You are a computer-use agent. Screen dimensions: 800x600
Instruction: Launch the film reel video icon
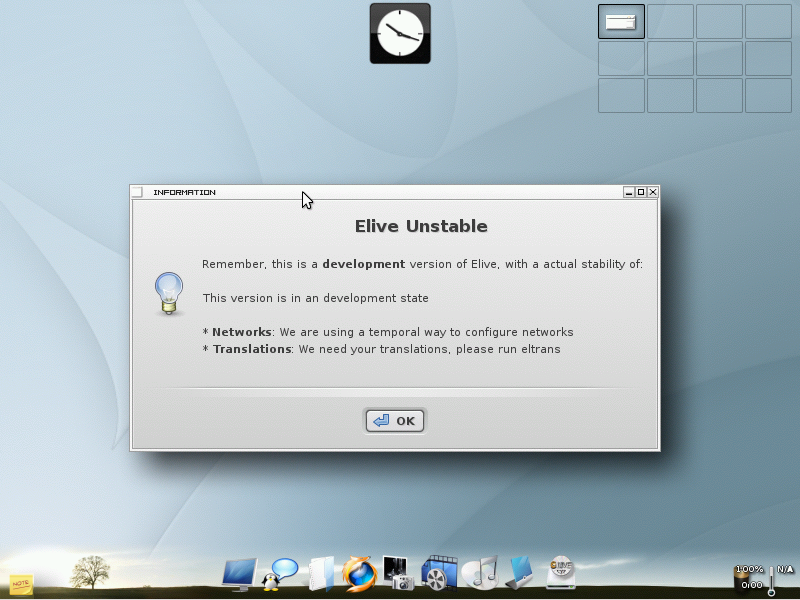click(x=439, y=573)
